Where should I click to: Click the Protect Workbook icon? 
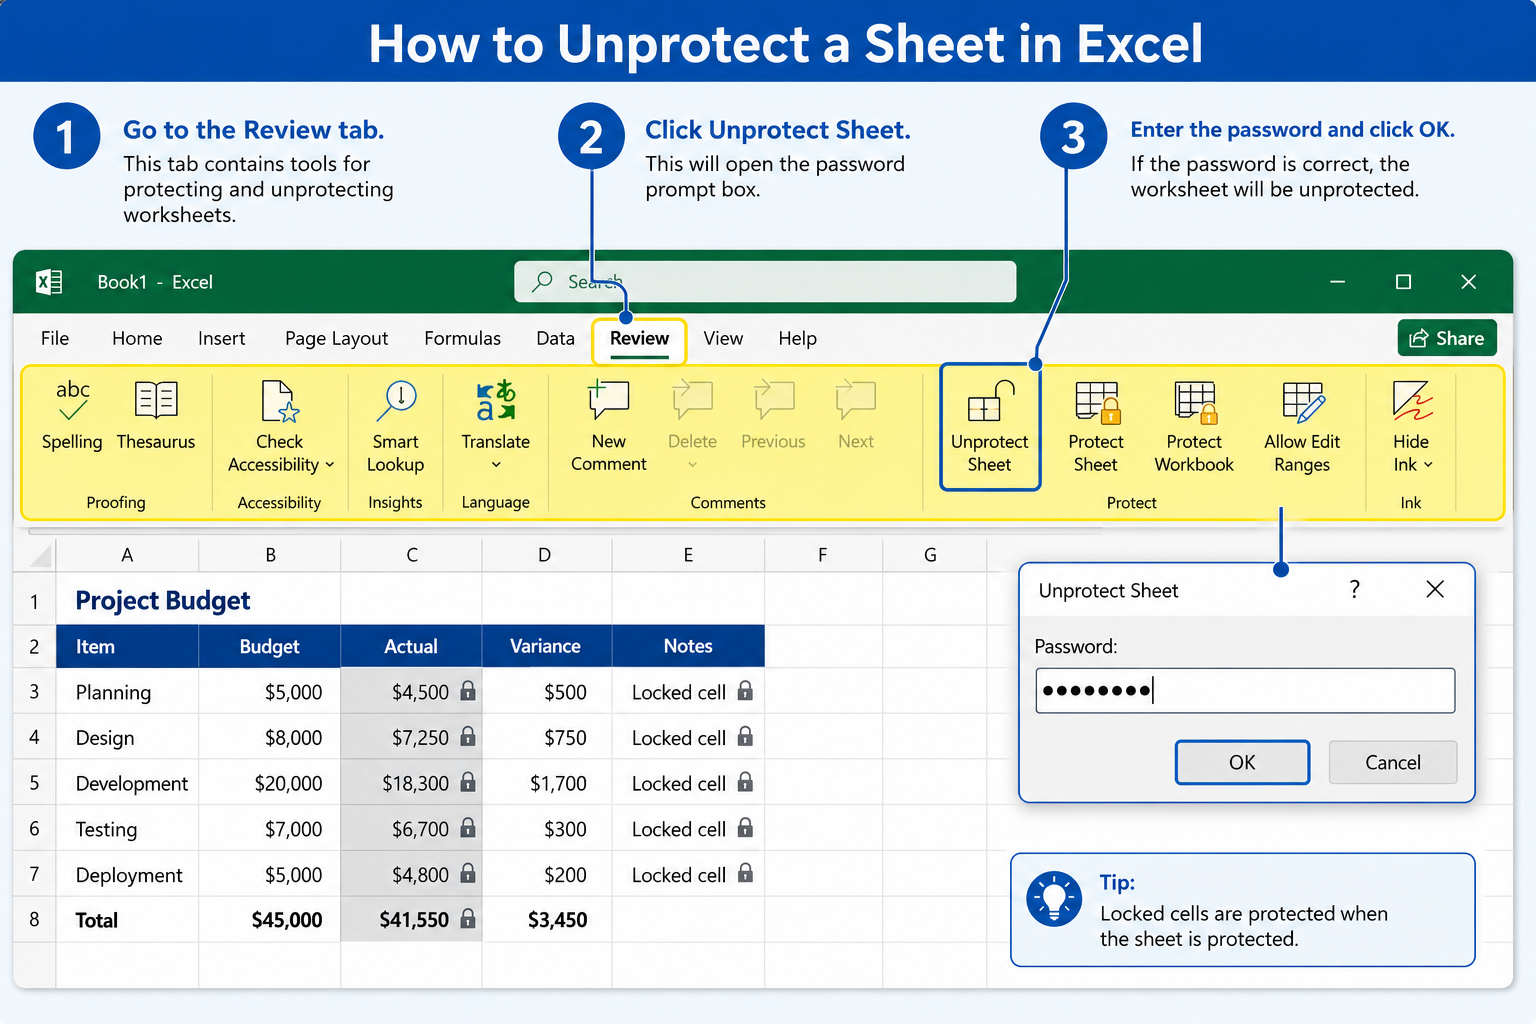tap(1195, 402)
